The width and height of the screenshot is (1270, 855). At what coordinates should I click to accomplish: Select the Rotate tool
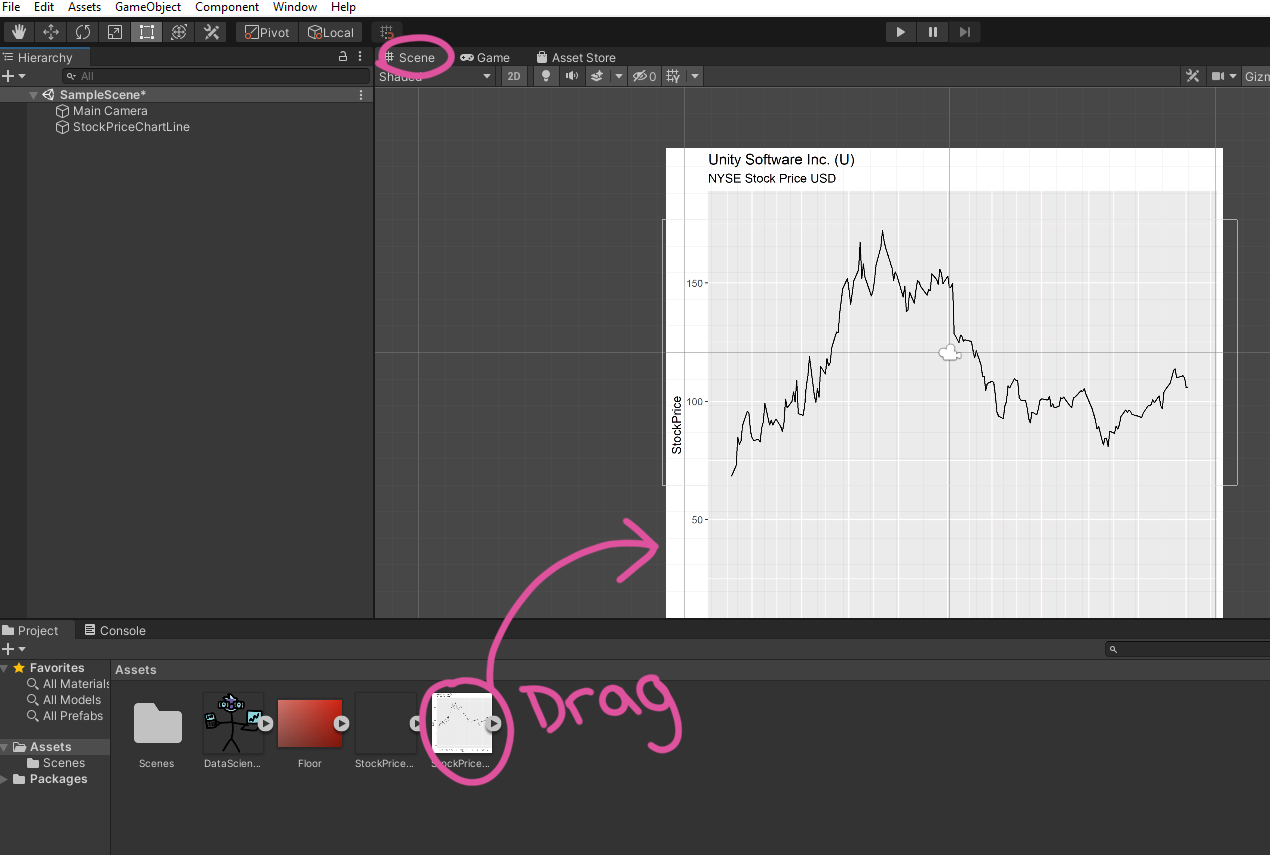tap(83, 32)
